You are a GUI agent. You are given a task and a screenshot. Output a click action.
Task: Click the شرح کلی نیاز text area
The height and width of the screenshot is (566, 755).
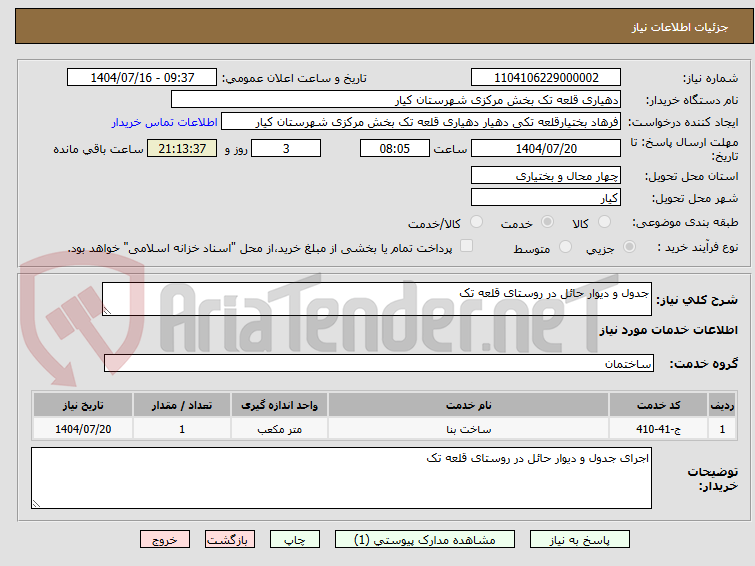click(x=377, y=299)
